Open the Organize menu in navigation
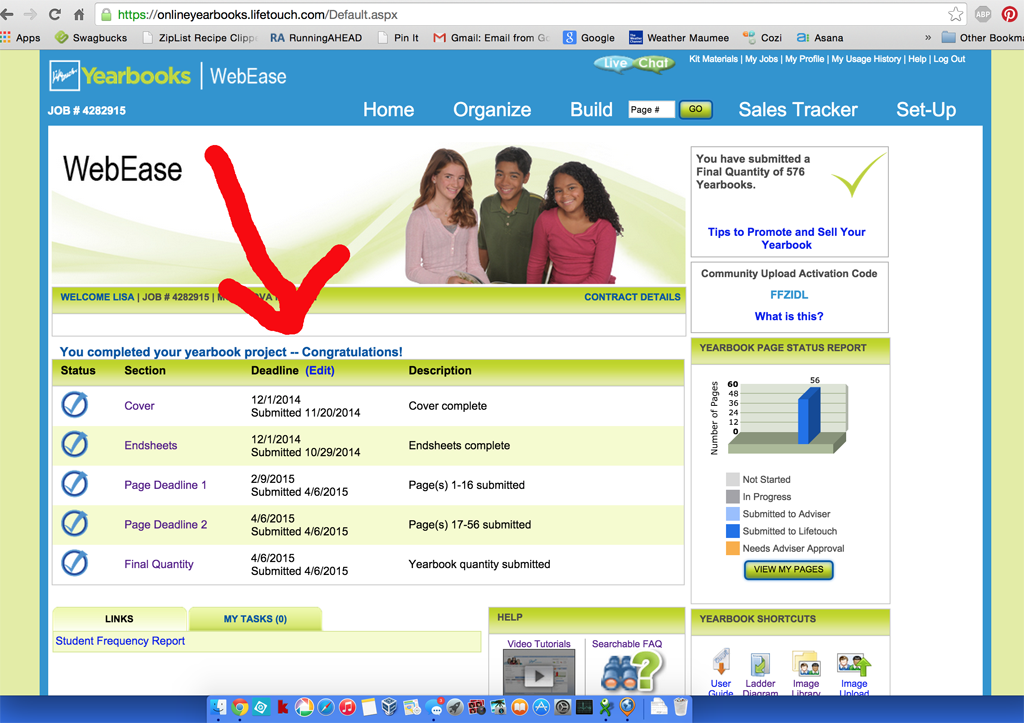Screen dimensions: 1024x723 (x=492, y=110)
